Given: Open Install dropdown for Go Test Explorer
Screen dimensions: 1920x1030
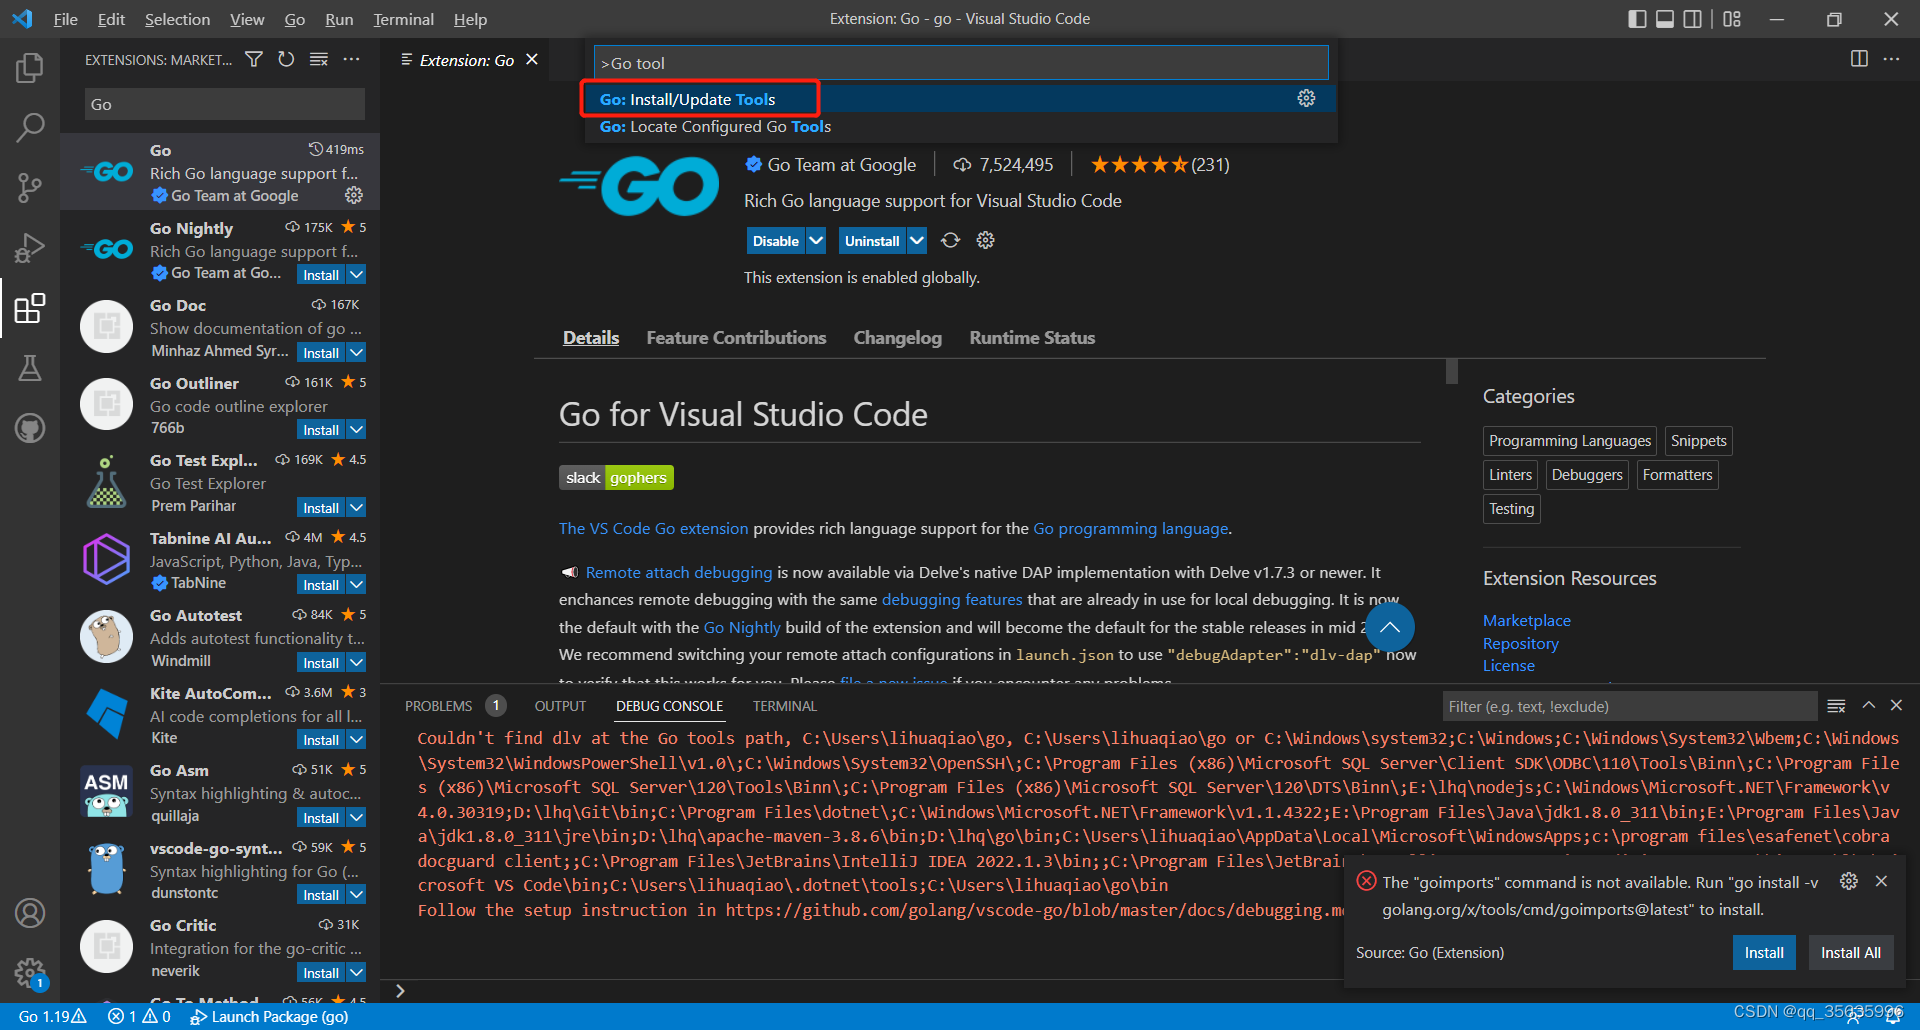Looking at the screenshot, I should pyautogui.click(x=356, y=507).
